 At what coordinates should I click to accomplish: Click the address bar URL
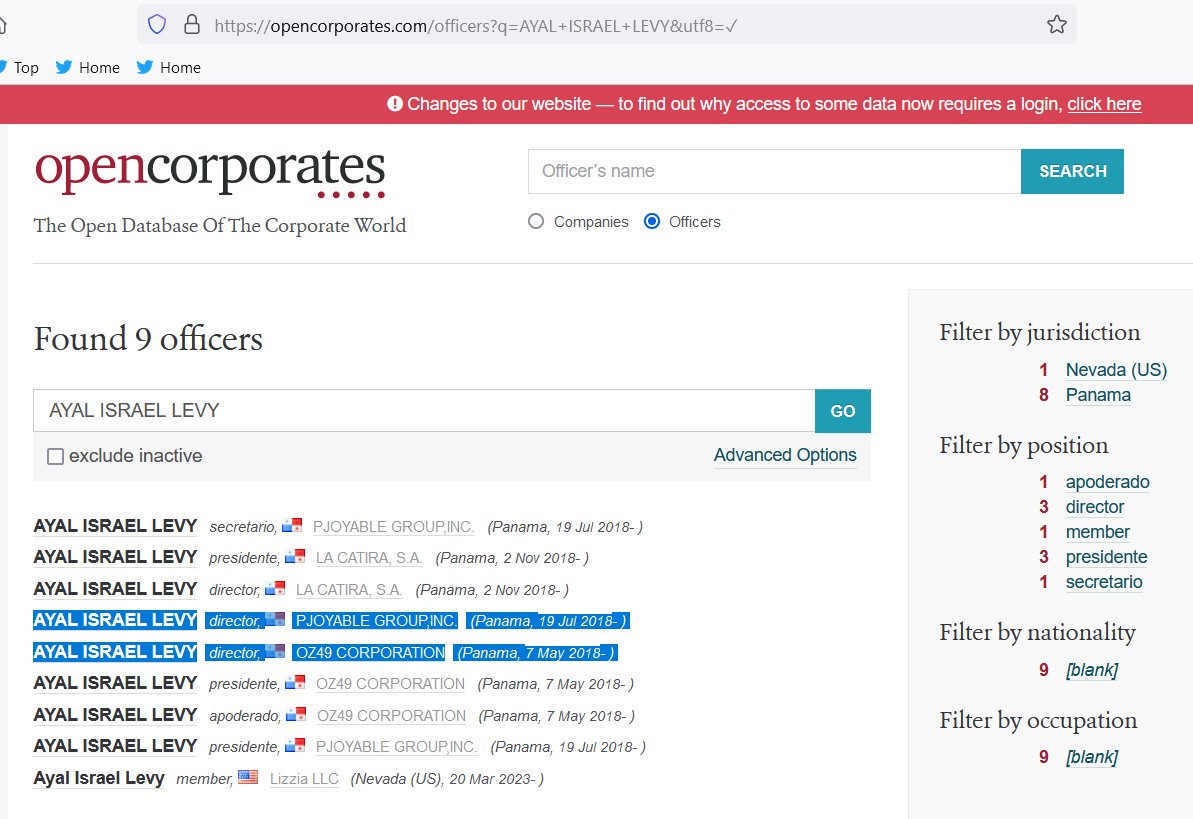click(x=476, y=26)
